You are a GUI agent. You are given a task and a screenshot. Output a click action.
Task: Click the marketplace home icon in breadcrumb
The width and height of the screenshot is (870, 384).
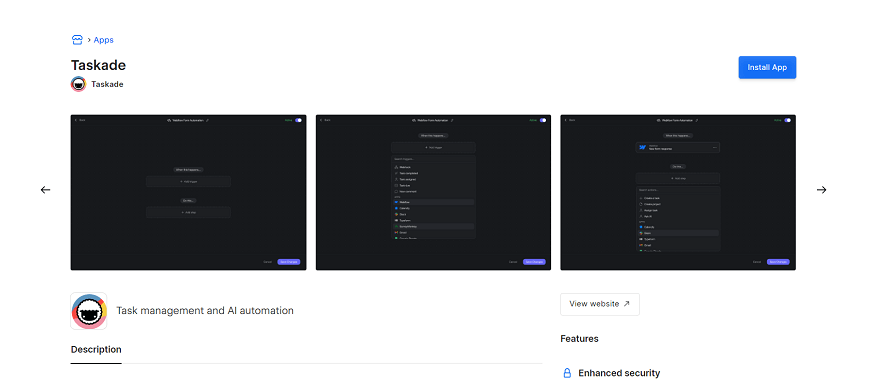(x=77, y=40)
